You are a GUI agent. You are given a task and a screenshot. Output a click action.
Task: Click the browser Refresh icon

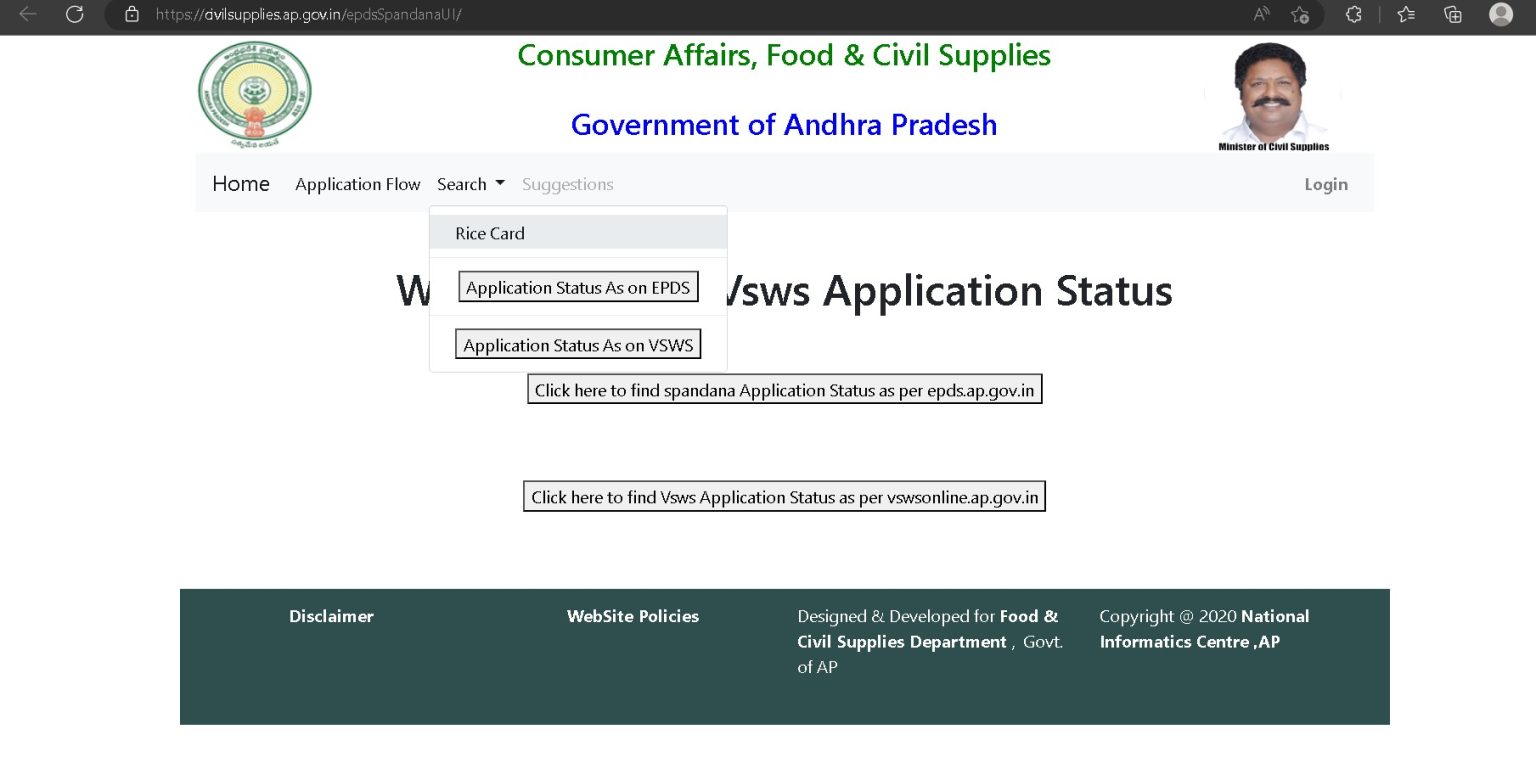tap(74, 16)
